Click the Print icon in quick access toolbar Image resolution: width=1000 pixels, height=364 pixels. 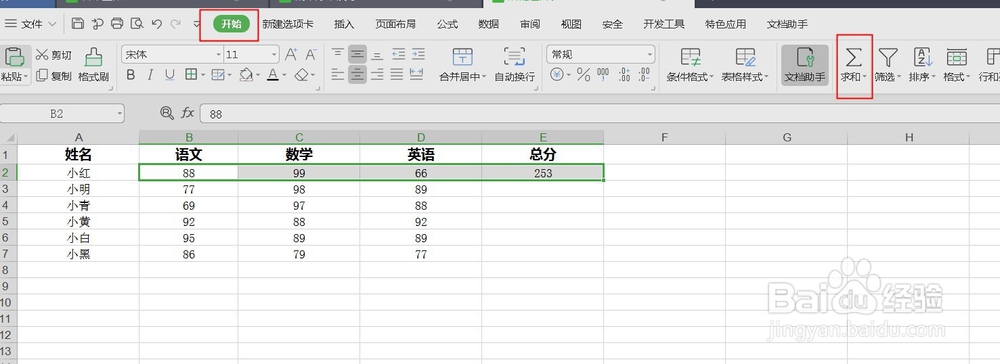click(x=117, y=24)
